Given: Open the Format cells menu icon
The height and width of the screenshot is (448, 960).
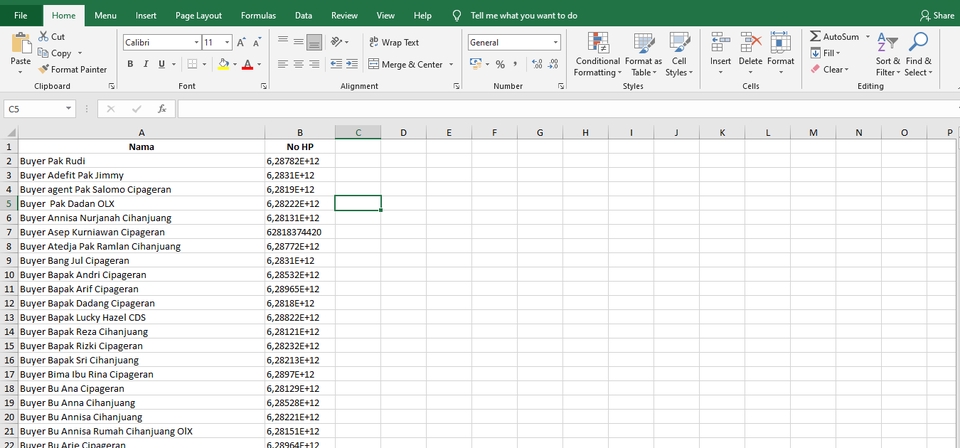Looking at the screenshot, I should pos(780,42).
